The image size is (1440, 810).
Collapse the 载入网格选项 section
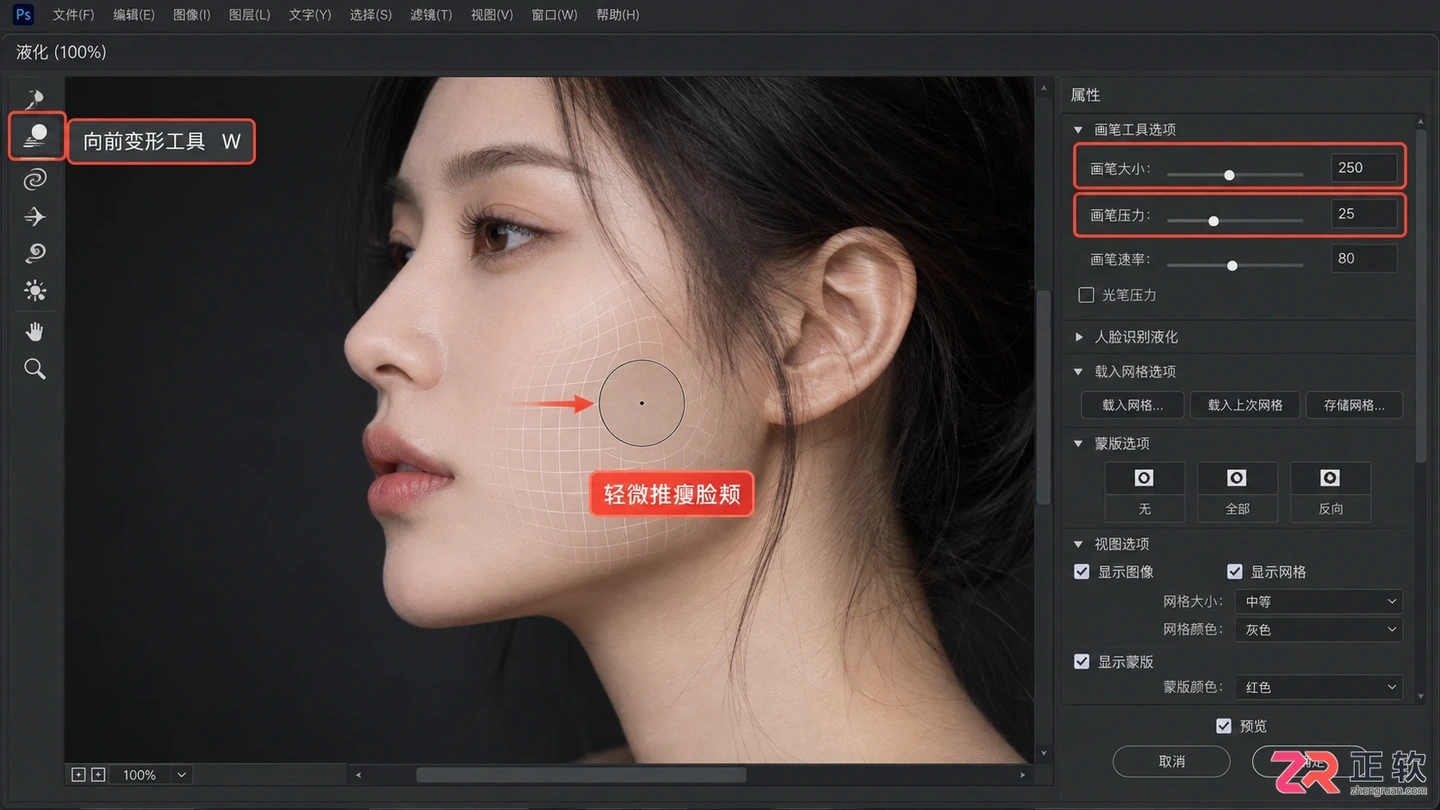(1078, 372)
